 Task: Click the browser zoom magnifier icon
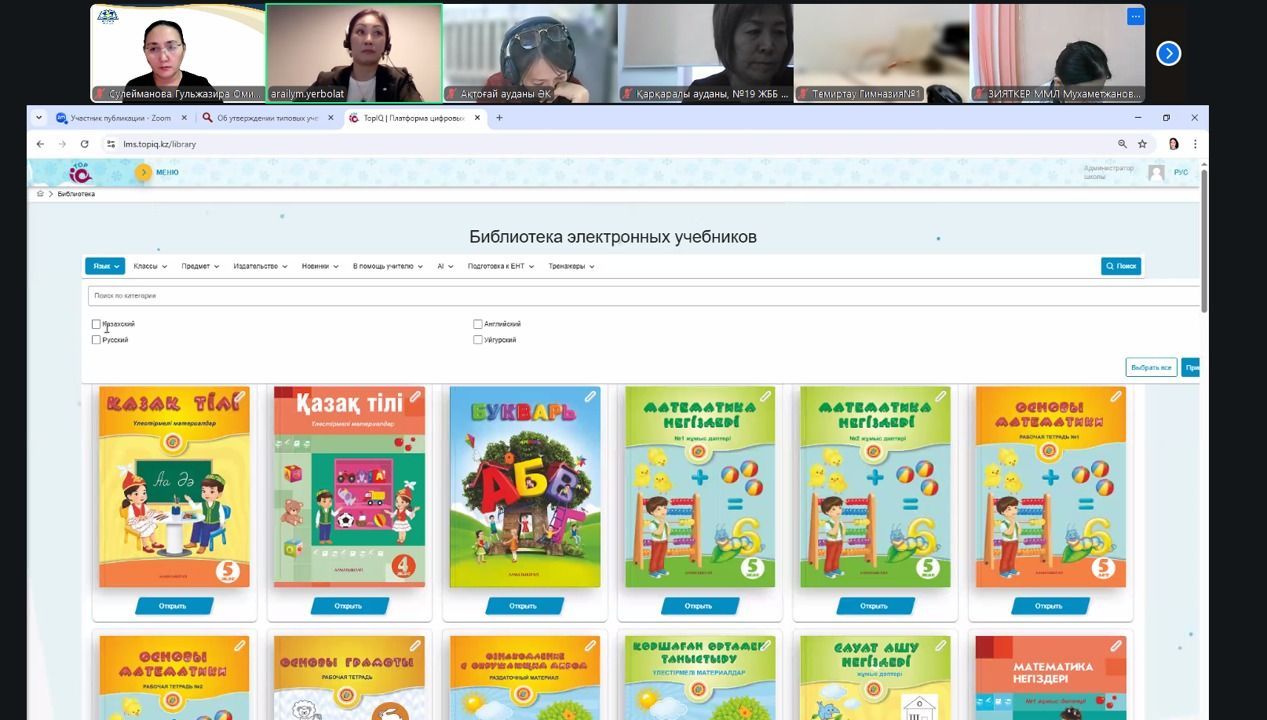1122,144
